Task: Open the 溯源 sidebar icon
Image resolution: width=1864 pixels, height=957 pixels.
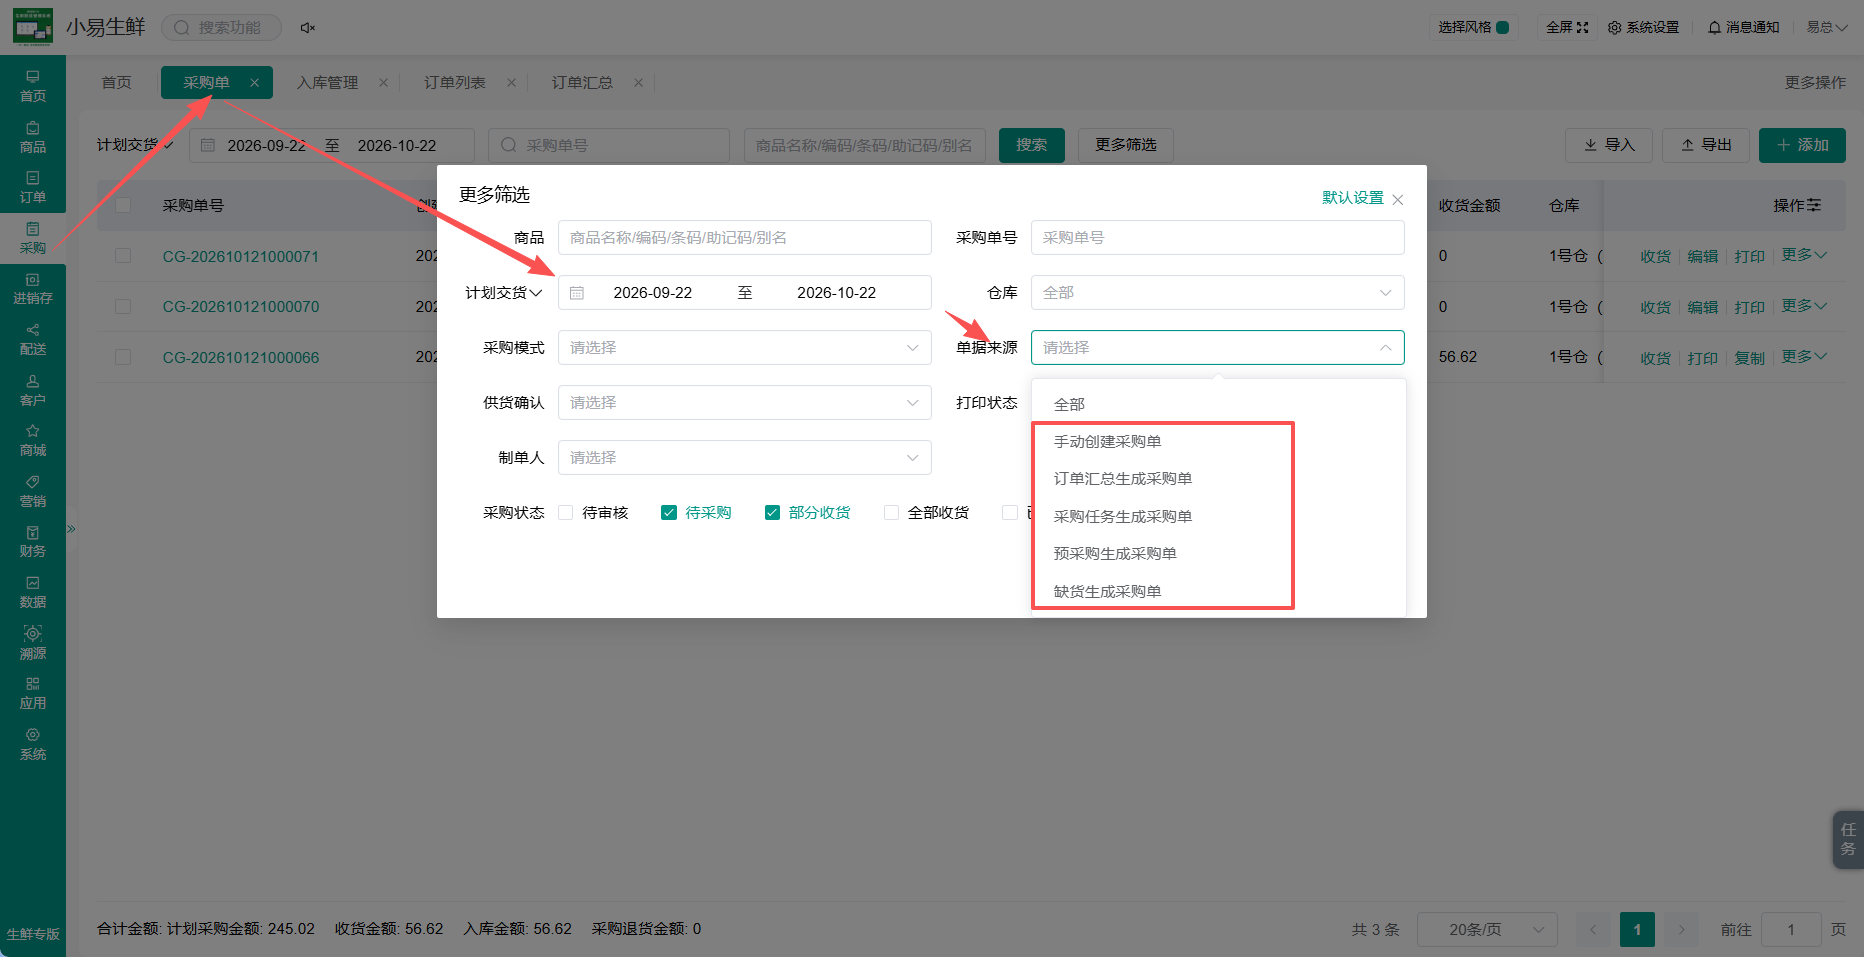Action: coord(33,643)
